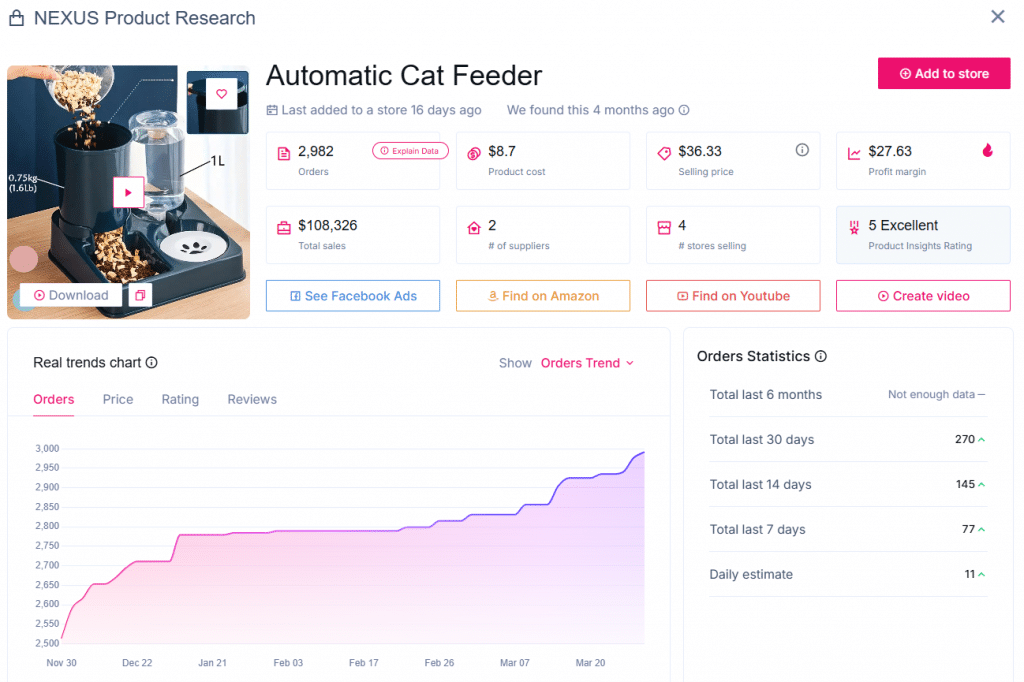Viewport: 1024px width, 682px height.
Task: Click the pink circular swatch on the product image
Action: tap(23, 259)
